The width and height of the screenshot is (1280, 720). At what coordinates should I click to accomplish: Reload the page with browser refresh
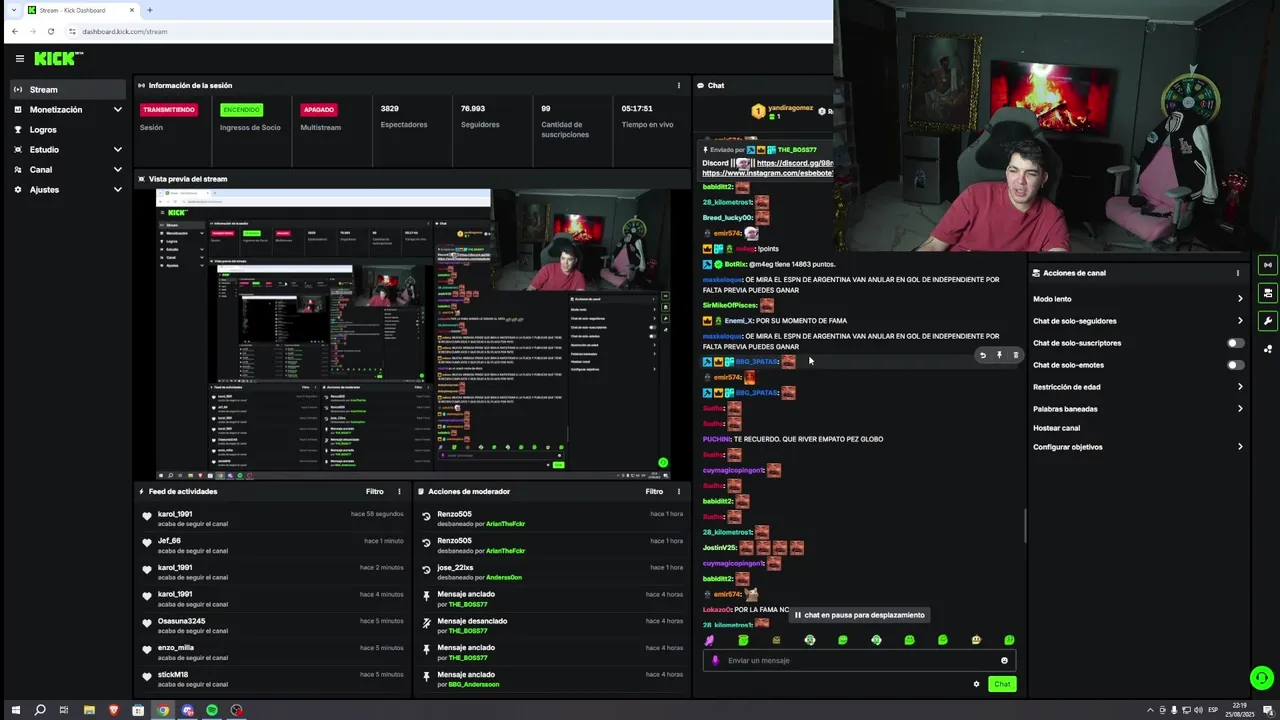pos(51,32)
